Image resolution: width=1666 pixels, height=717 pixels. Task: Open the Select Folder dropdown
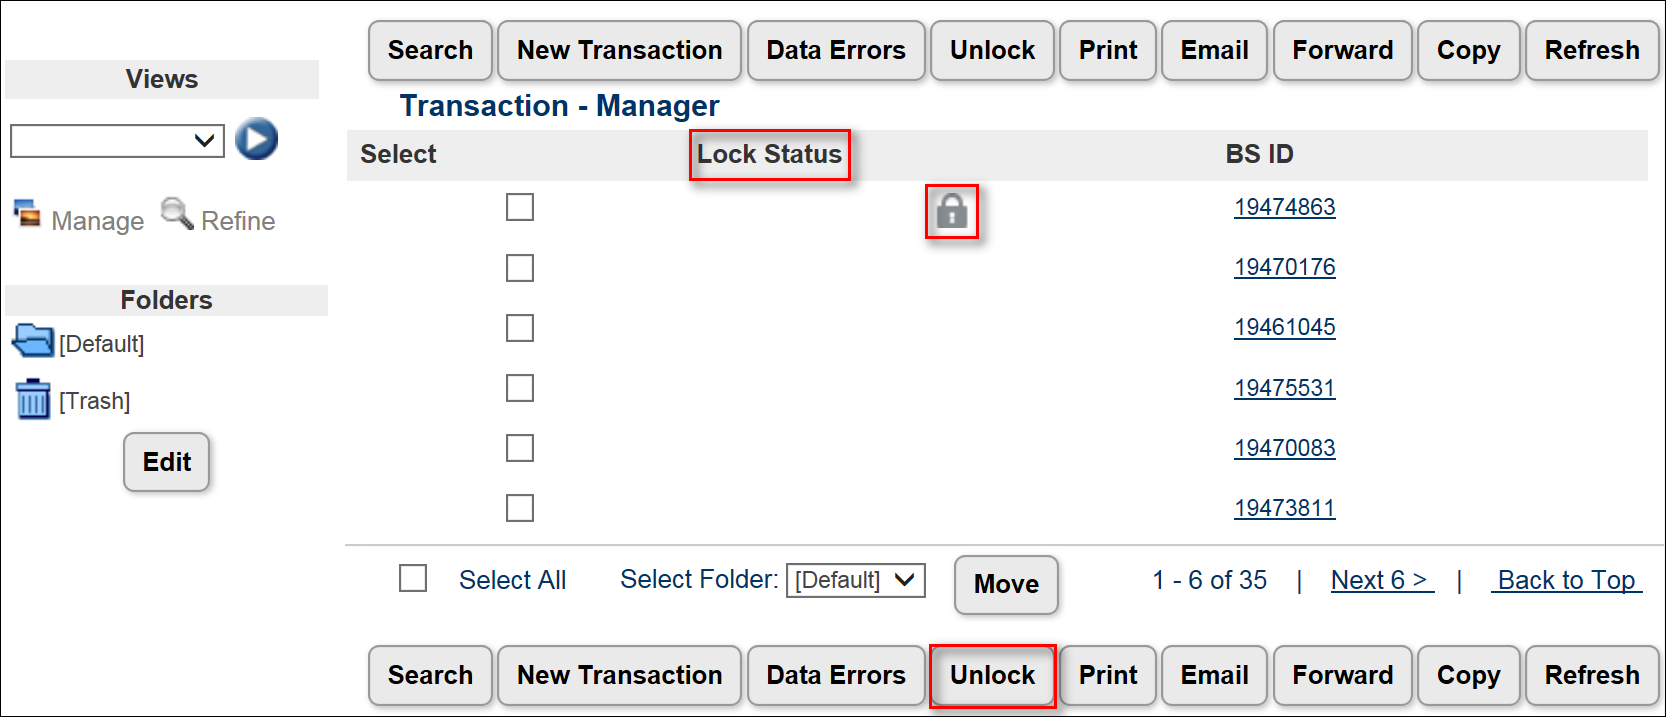click(x=855, y=580)
